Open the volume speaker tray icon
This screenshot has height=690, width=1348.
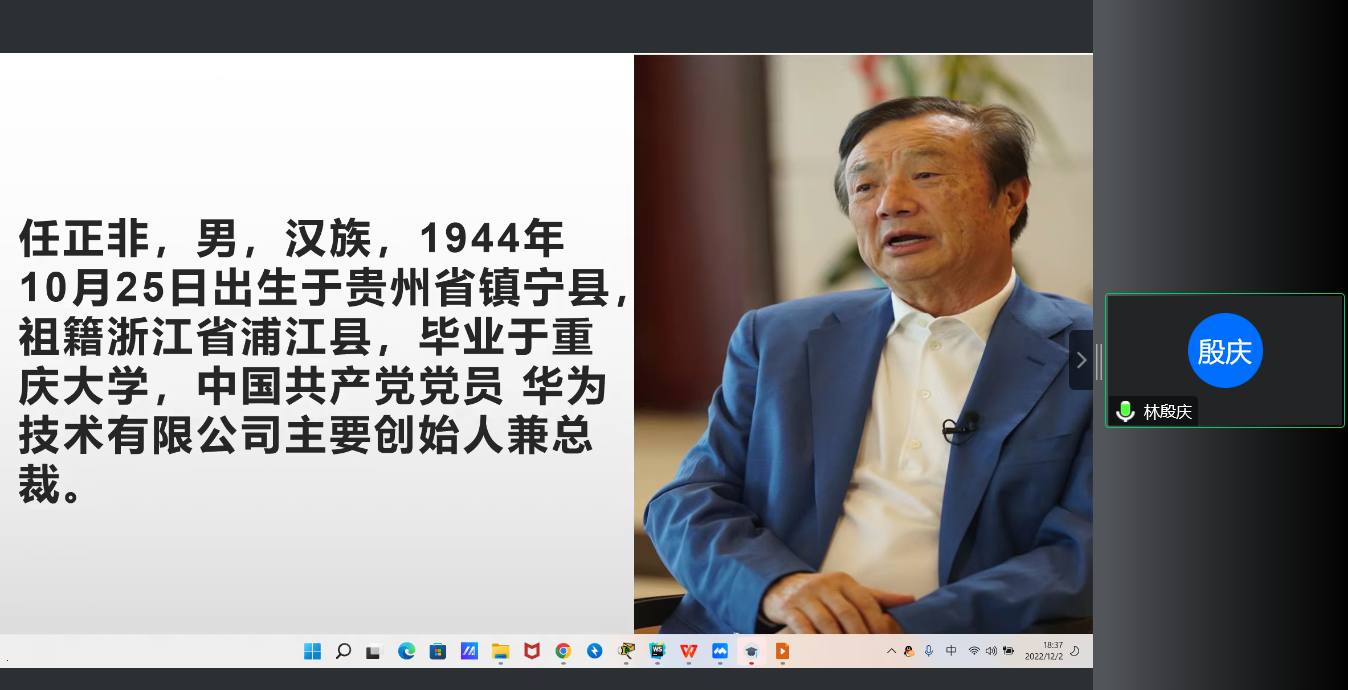click(990, 651)
